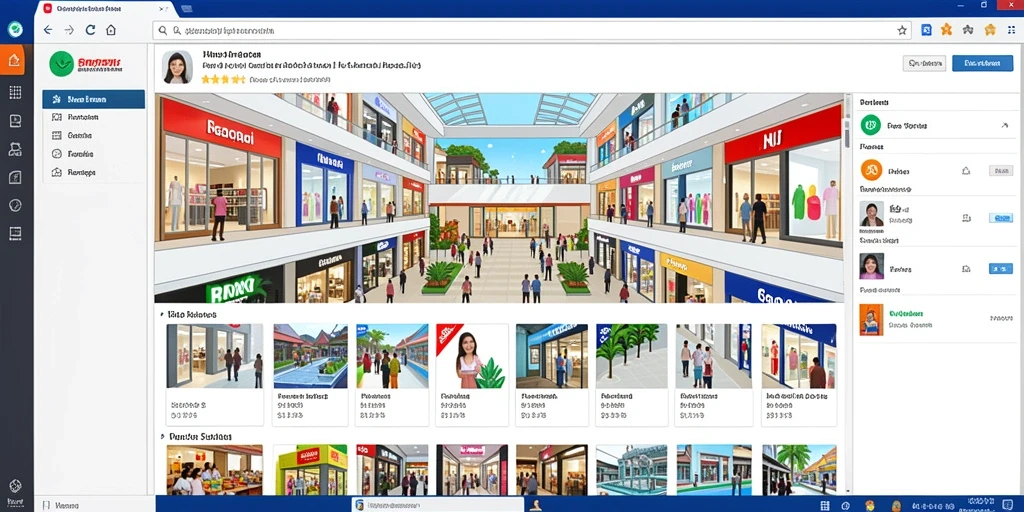Open the green circular site logo
The width and height of the screenshot is (1024, 512).
coord(61,64)
